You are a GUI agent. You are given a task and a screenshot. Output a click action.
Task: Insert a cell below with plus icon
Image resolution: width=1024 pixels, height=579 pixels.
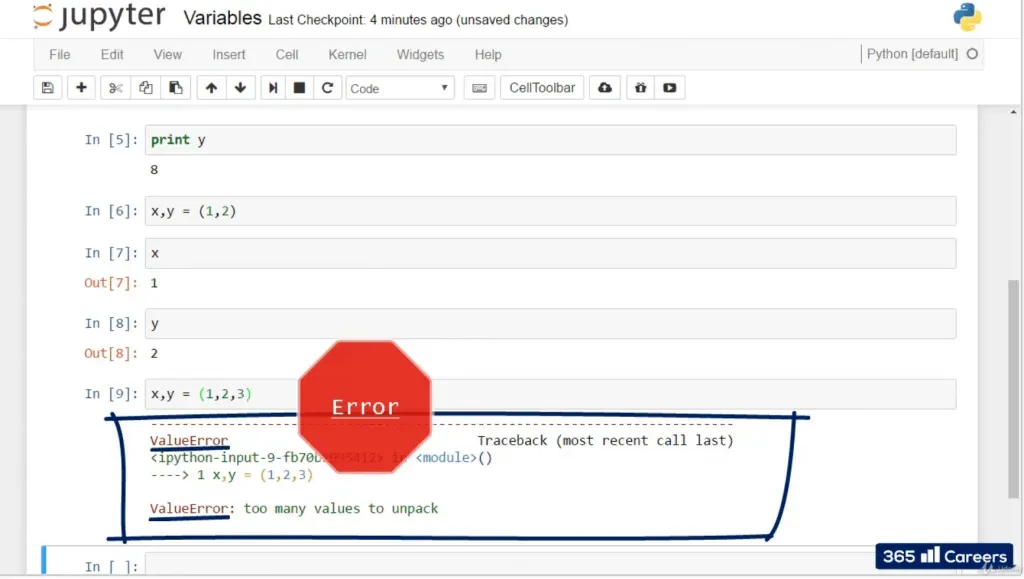coord(81,88)
